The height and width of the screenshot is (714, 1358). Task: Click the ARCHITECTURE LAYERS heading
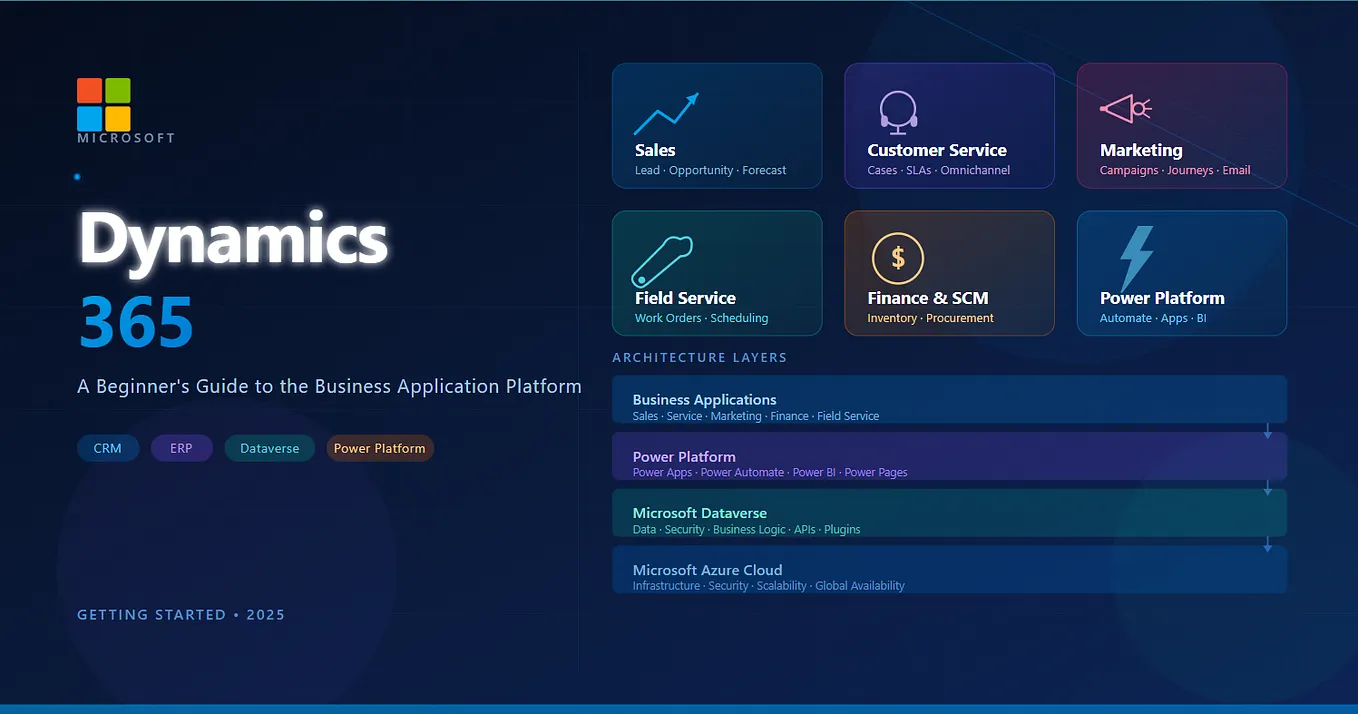[x=699, y=358]
